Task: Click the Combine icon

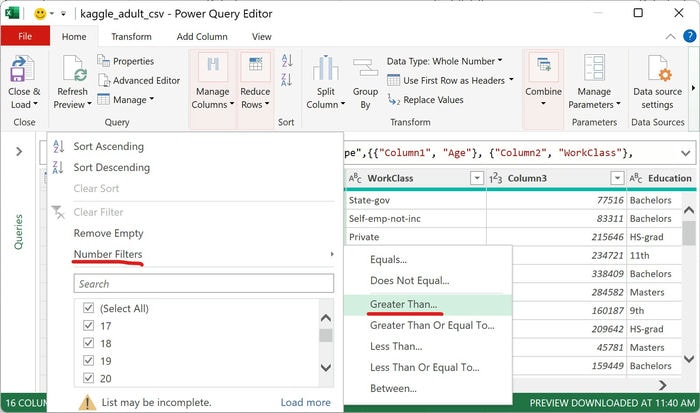Action: [543, 66]
